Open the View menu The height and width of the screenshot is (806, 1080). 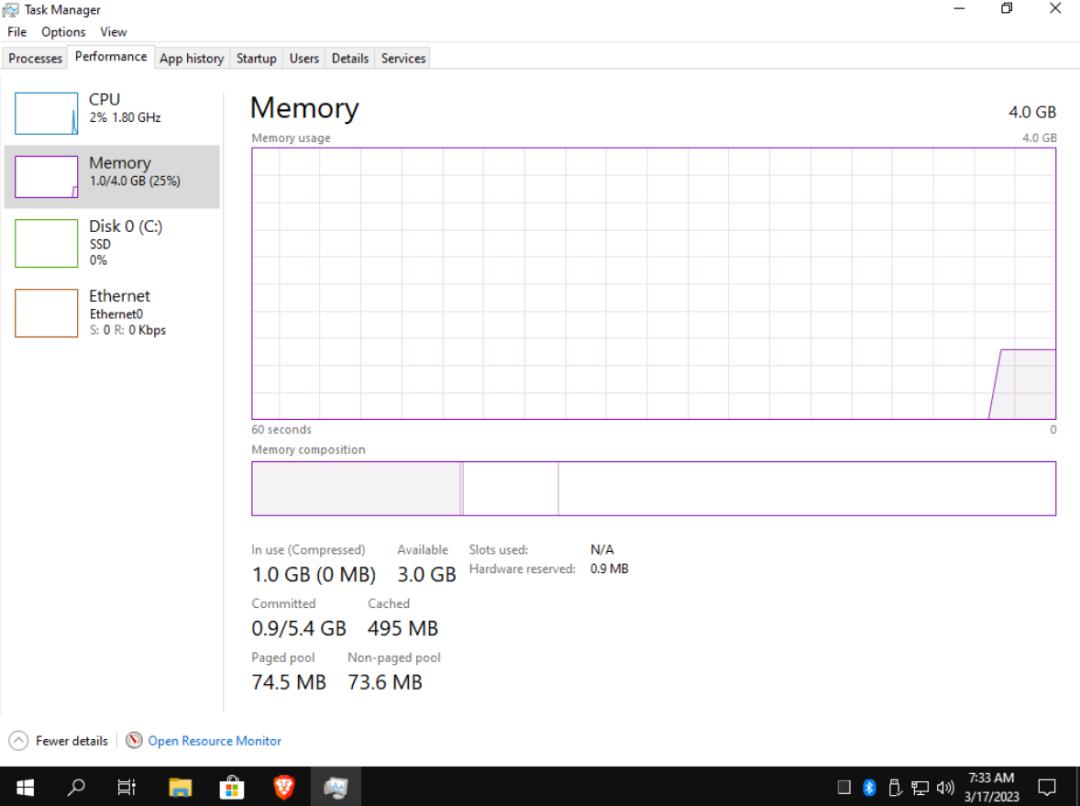(x=113, y=32)
